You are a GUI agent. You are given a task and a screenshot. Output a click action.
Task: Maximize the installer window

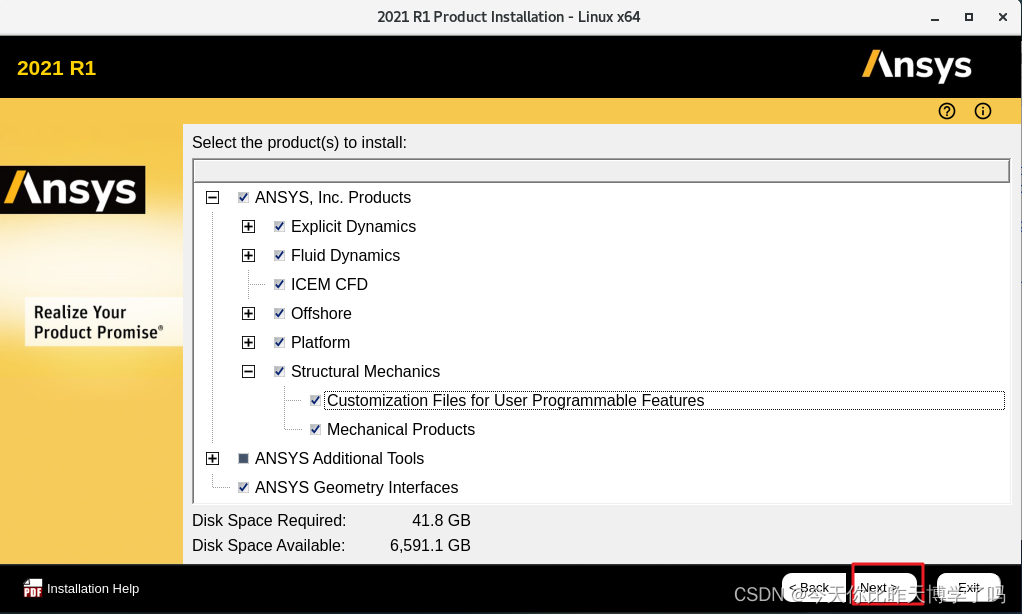tap(968, 17)
